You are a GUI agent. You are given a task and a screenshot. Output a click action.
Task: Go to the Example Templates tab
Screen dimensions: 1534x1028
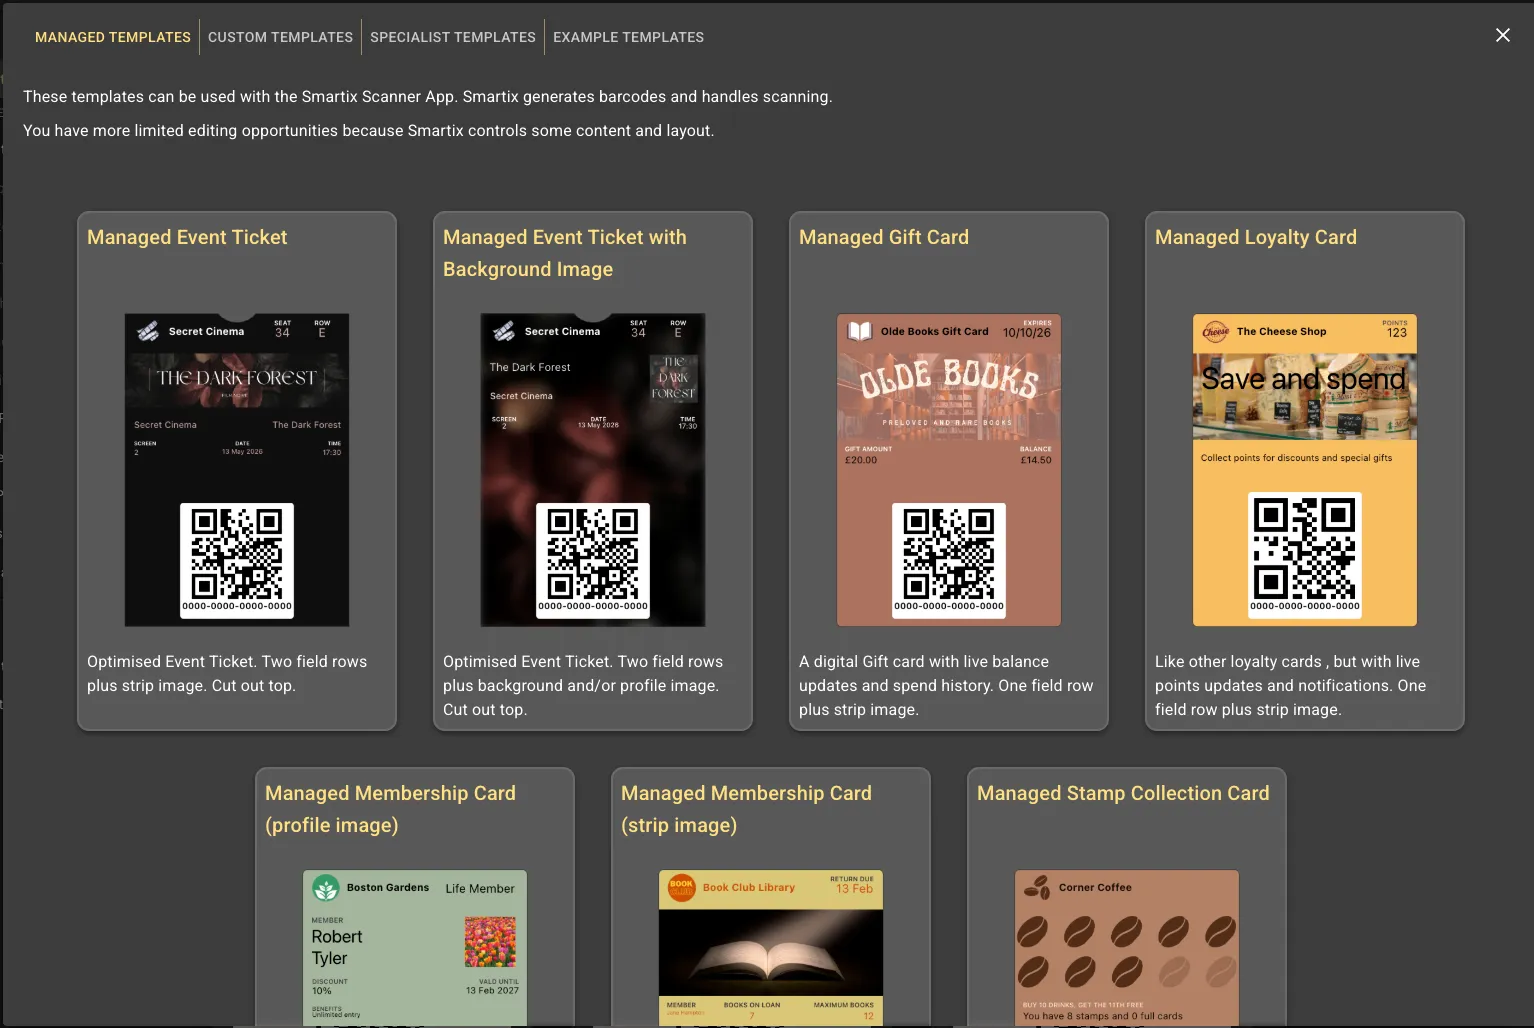click(x=628, y=37)
